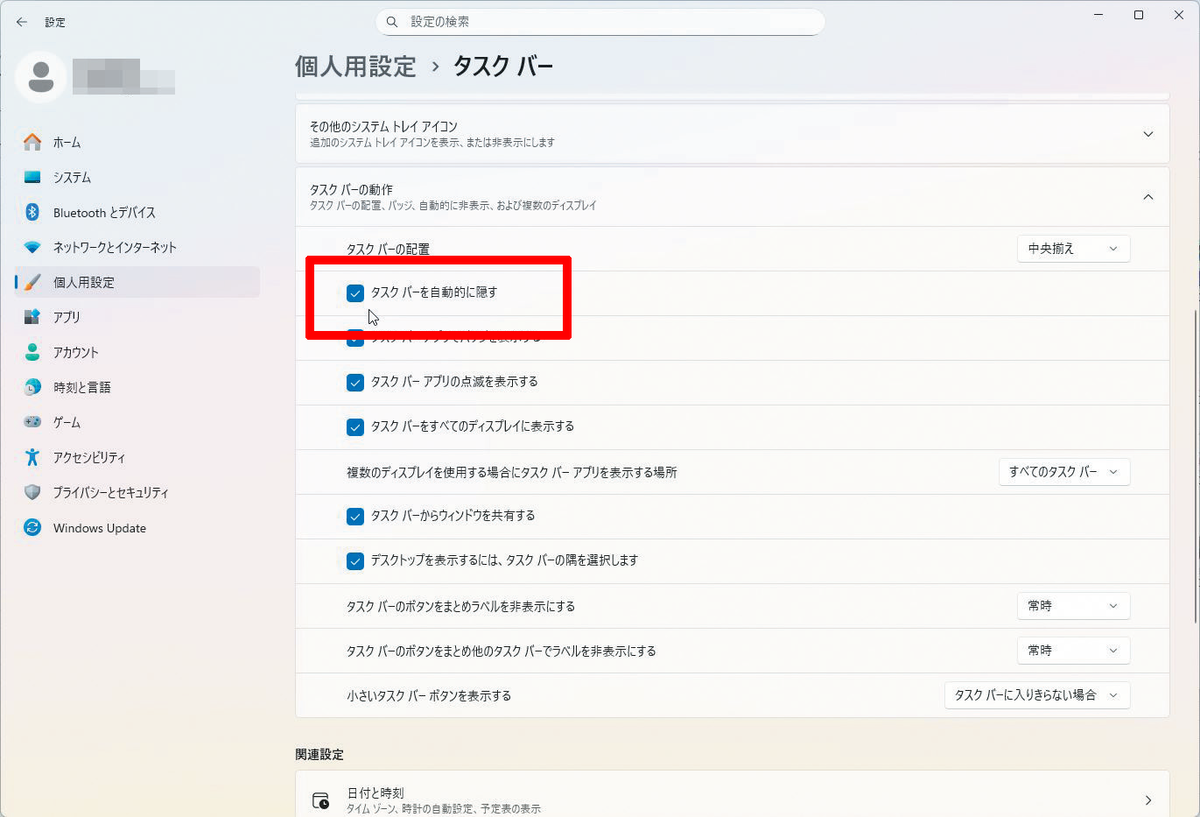Screen dimensions: 1200x817
Task: Open Windows Update in the sidebar
Action: point(137,528)
